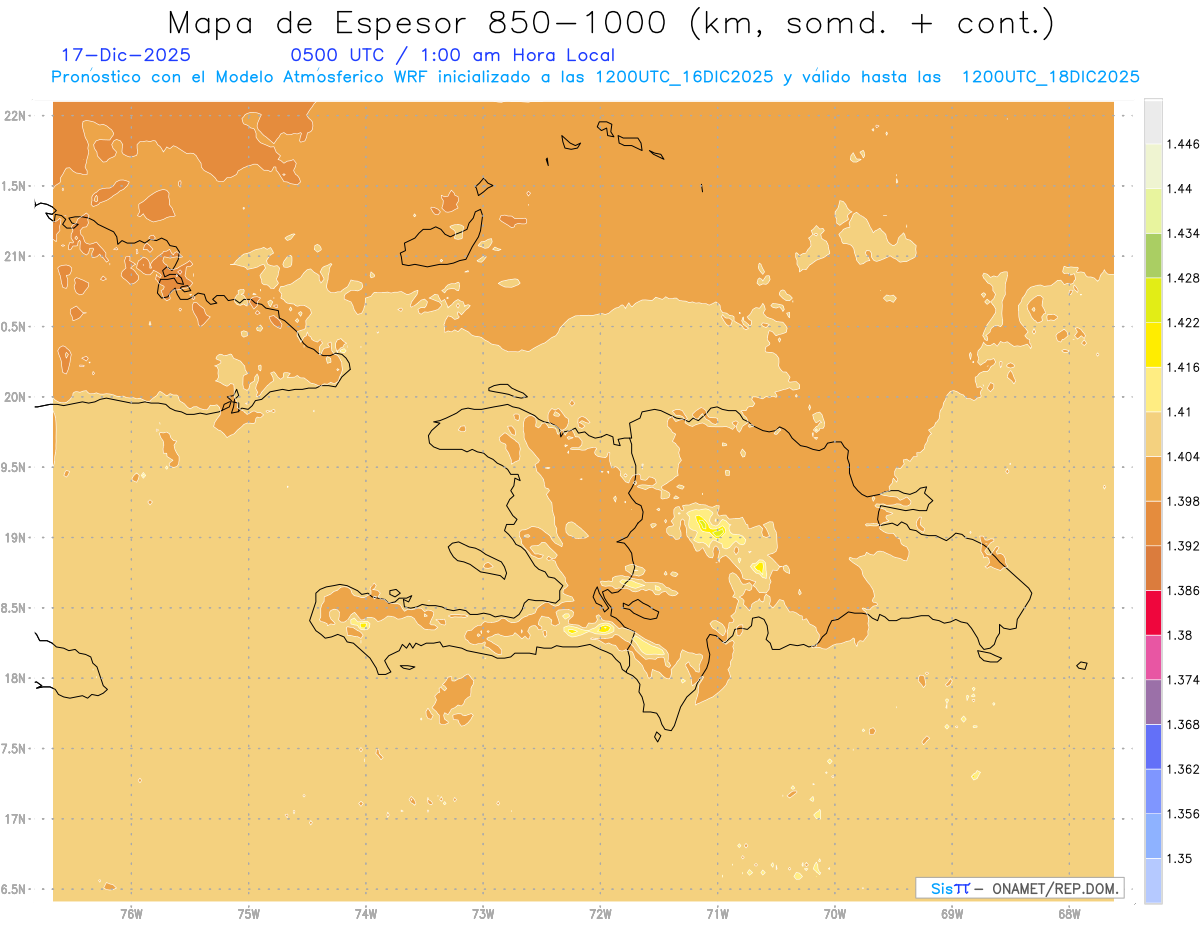The height and width of the screenshot is (927, 1200).
Task: Click the latitude label "20N"
Action: (15, 397)
